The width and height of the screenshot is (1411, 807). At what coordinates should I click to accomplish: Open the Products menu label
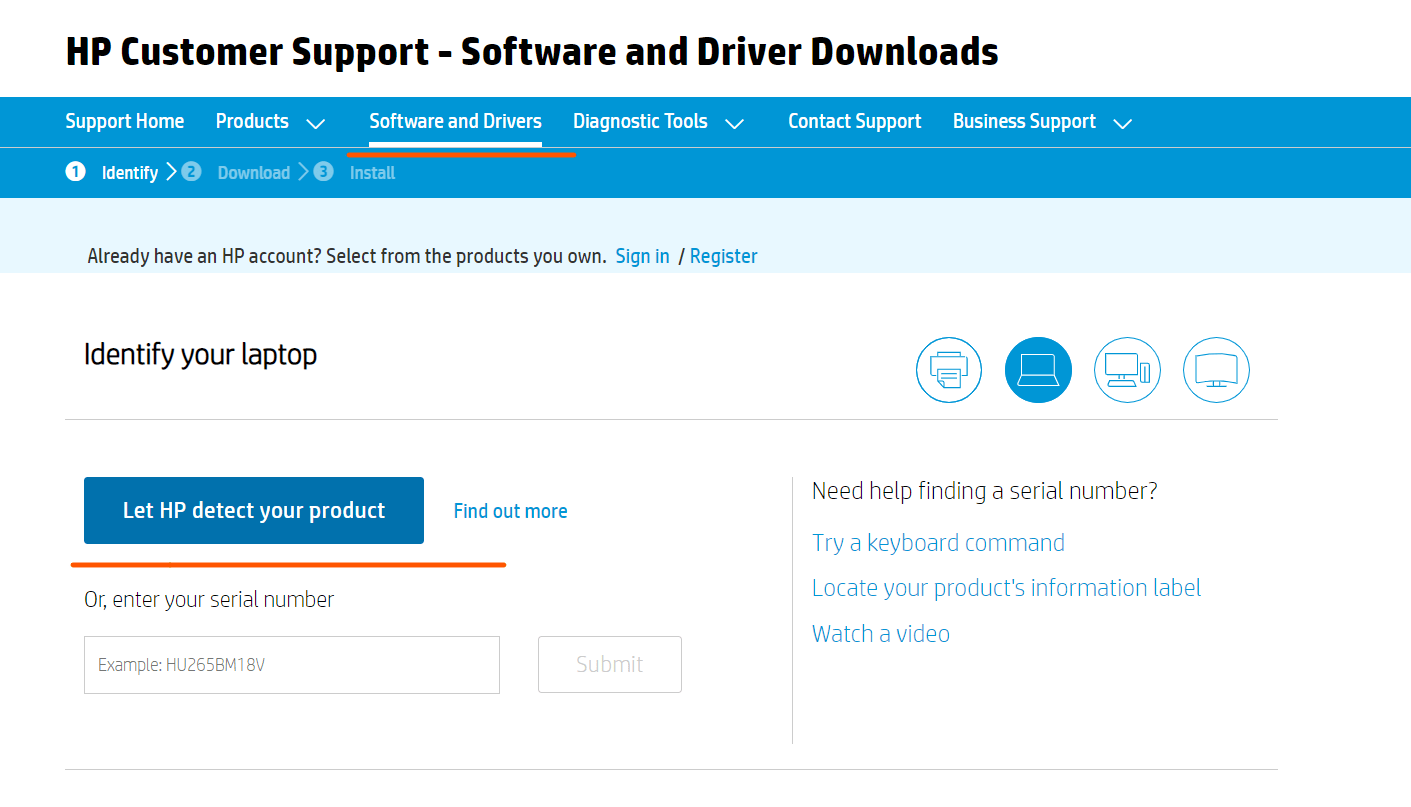(252, 122)
